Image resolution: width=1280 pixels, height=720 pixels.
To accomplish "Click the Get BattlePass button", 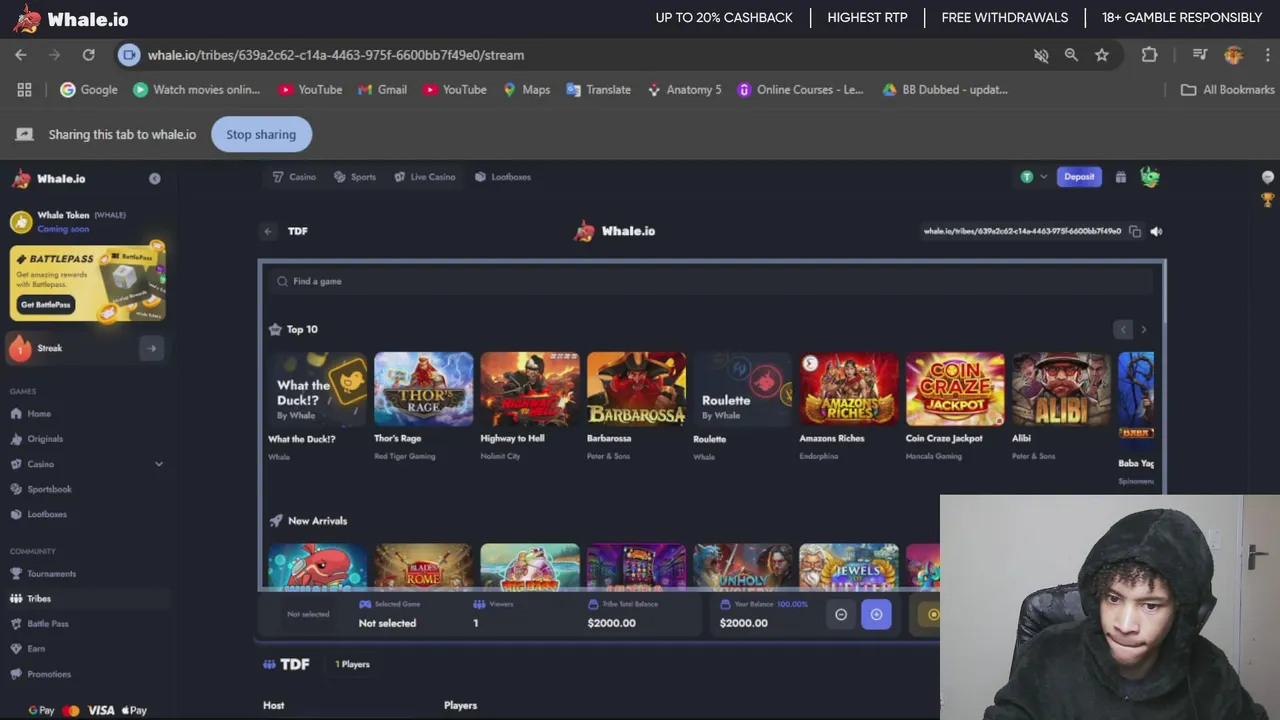I will click(46, 305).
